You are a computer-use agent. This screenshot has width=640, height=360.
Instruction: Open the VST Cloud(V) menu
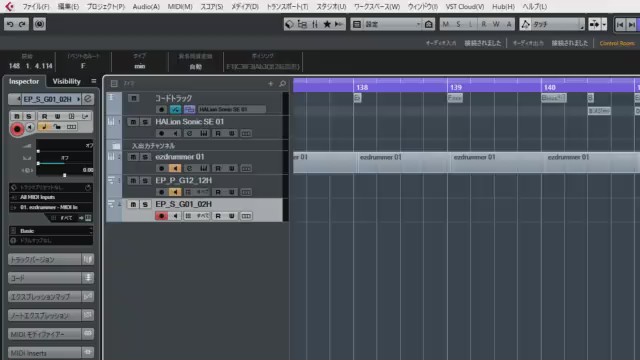465,7
